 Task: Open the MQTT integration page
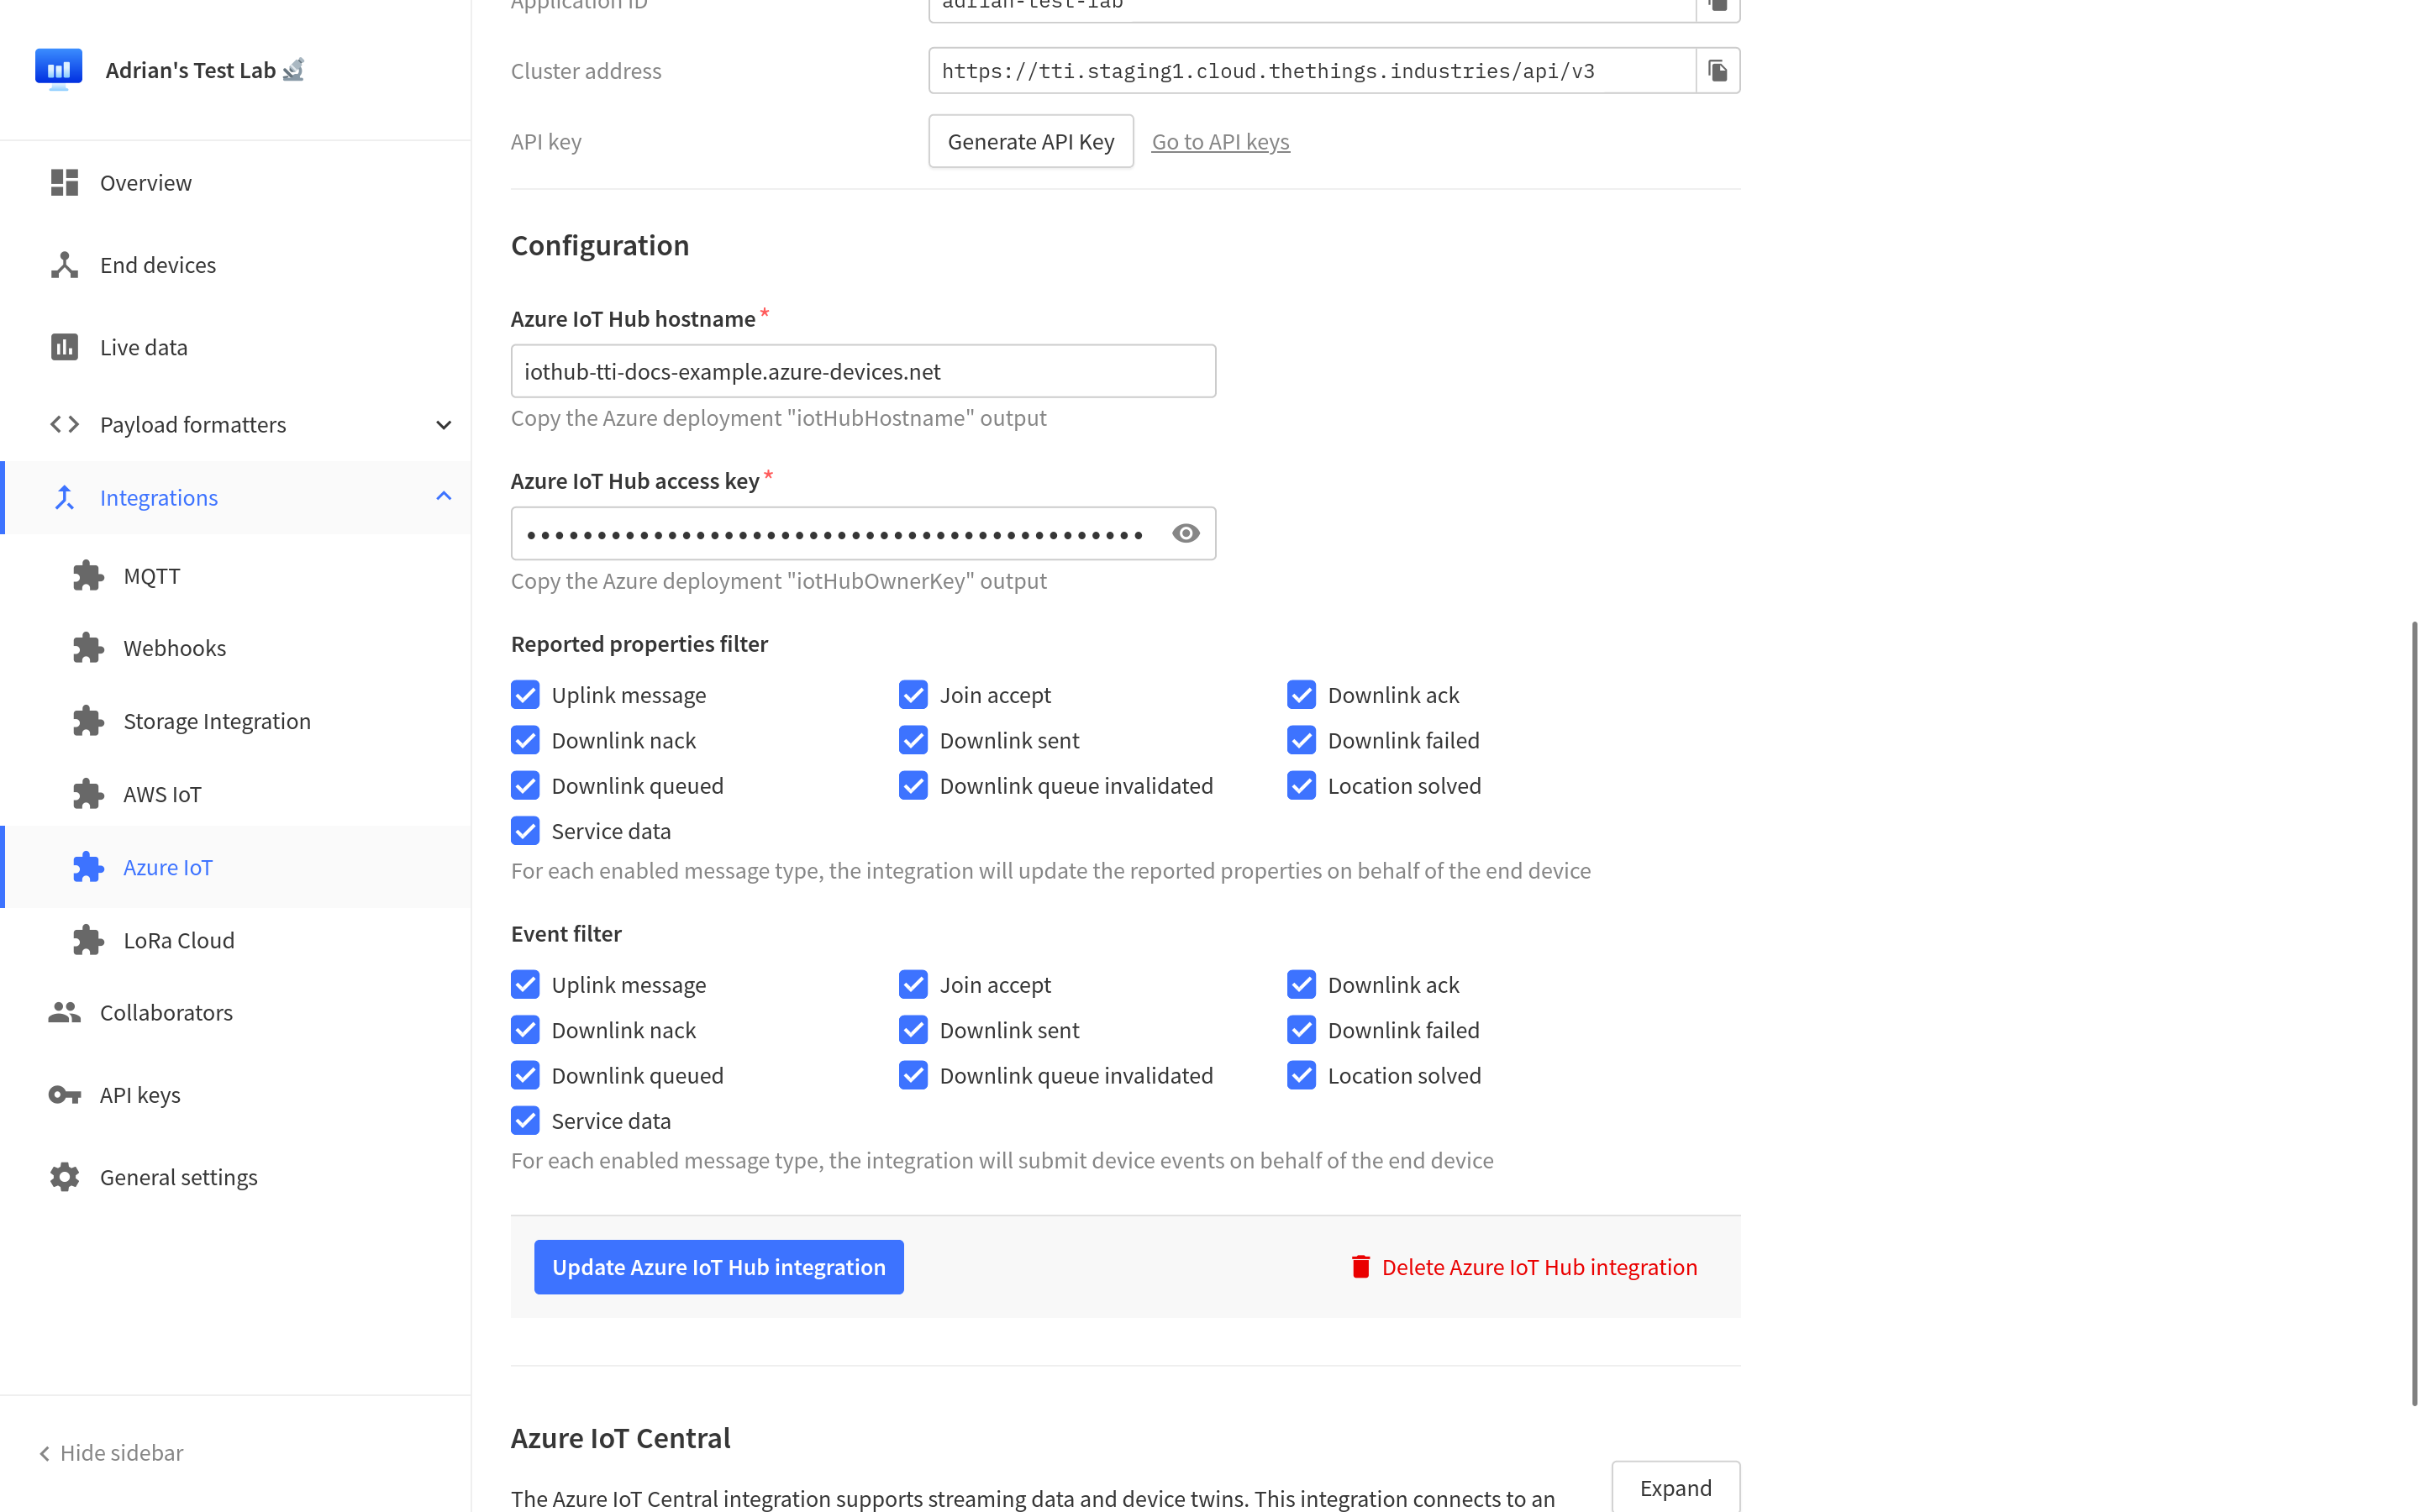point(151,575)
